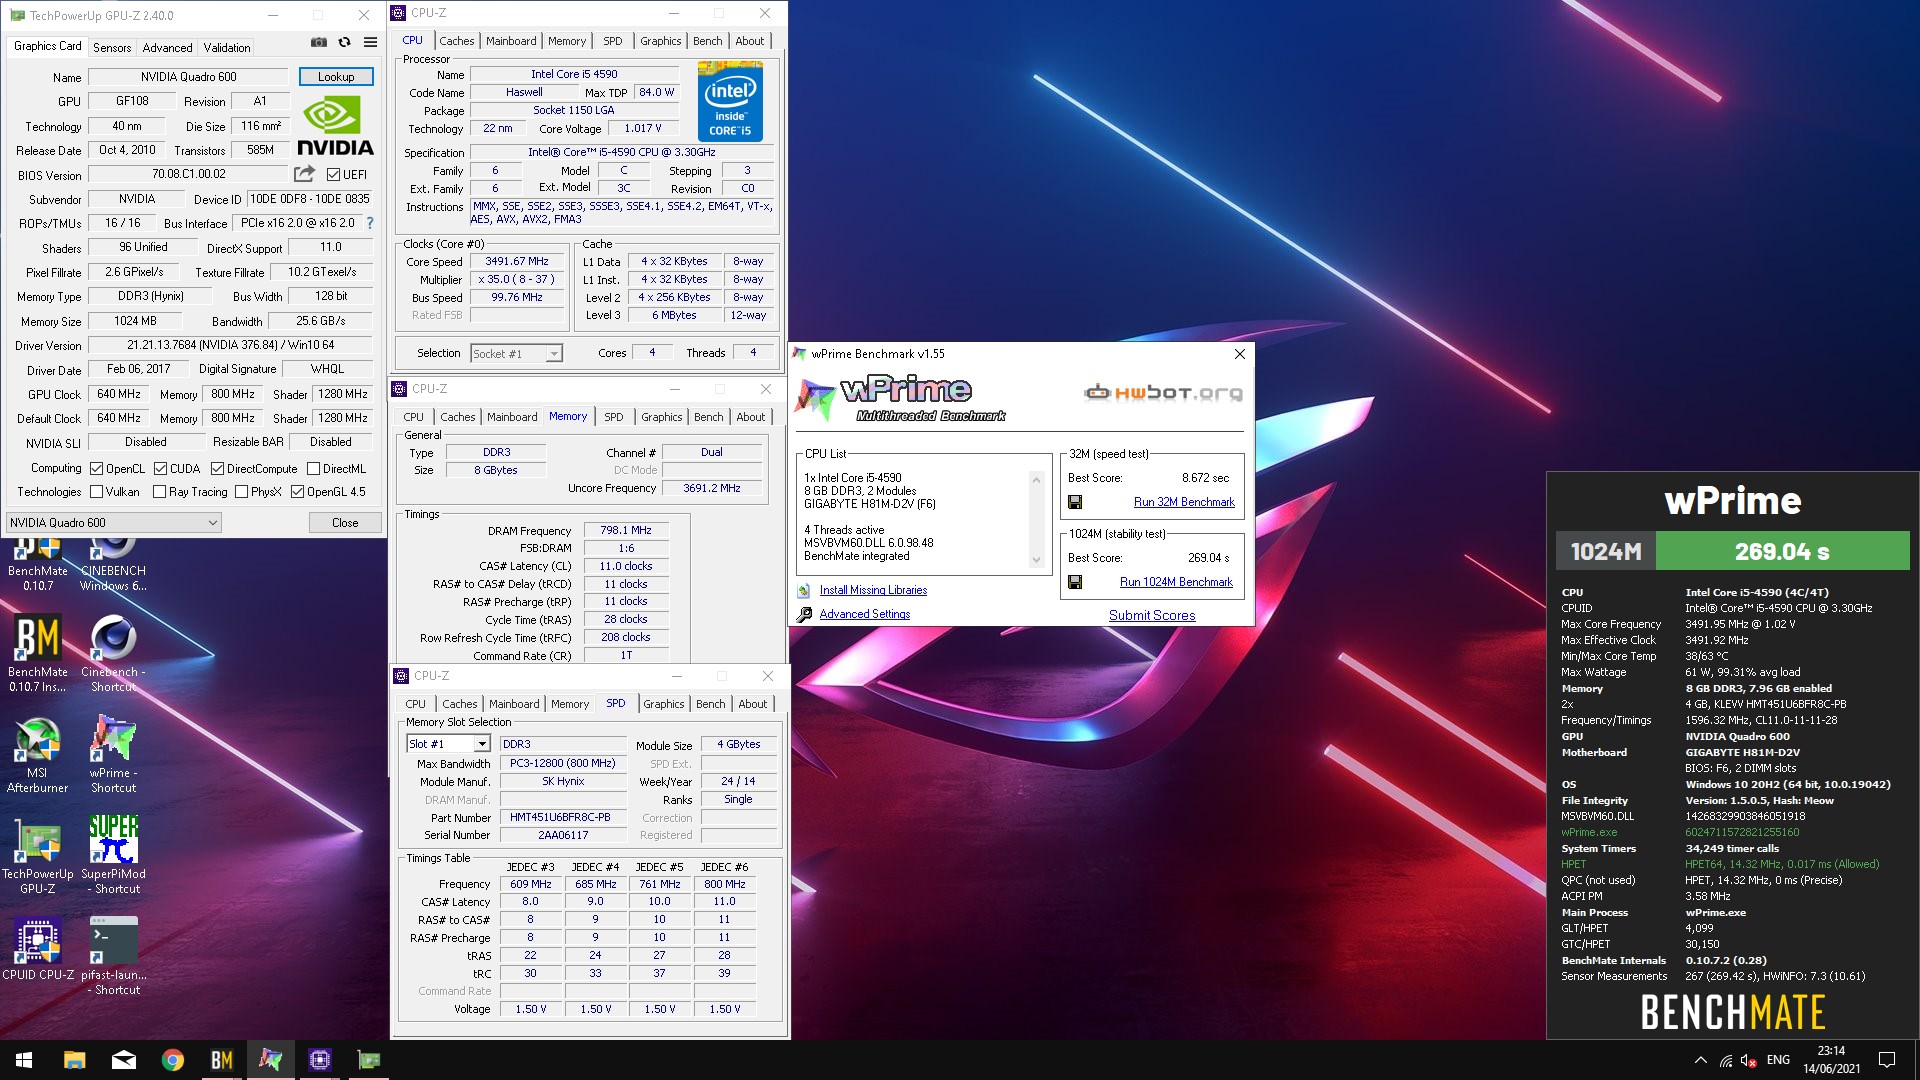Toggle Ray Tracing checkbox
This screenshot has width=1920, height=1080.
tap(159, 492)
